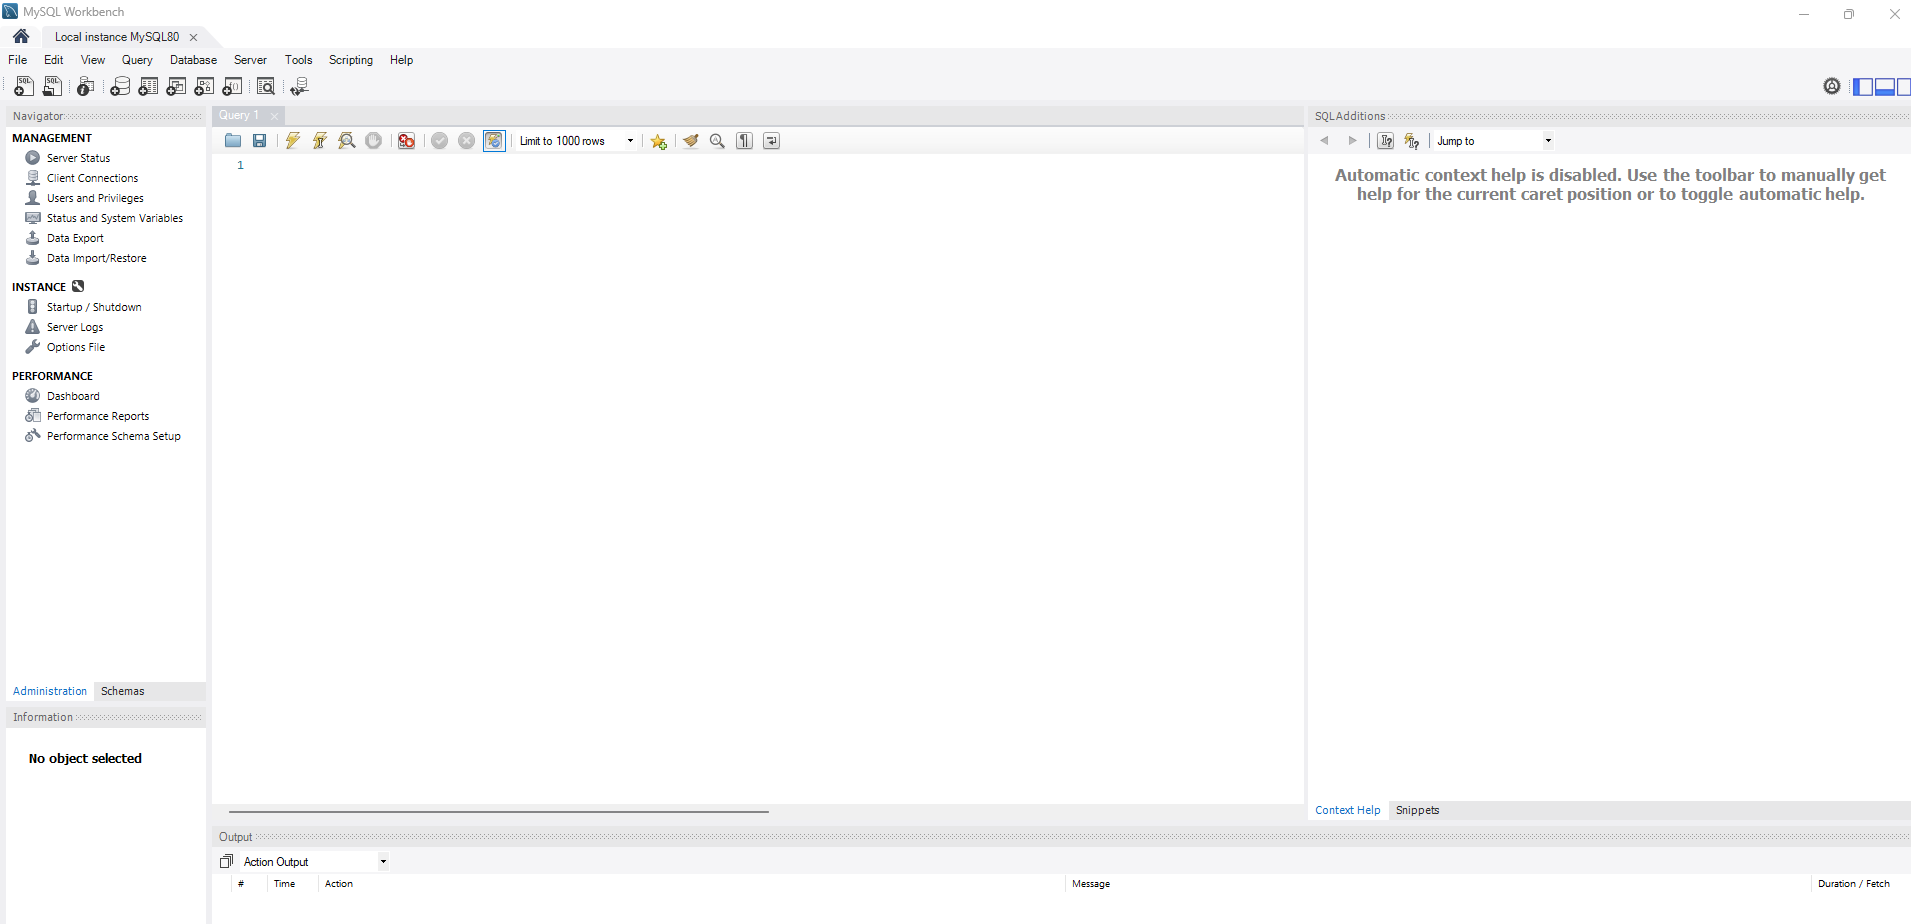Open the Limit to 1000 rows dropdown

coord(577,141)
